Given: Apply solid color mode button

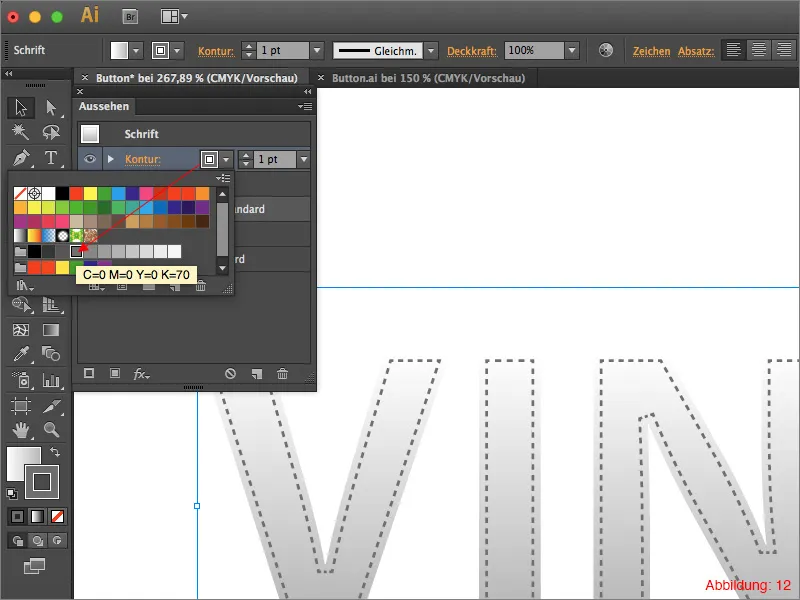Looking at the screenshot, I should pos(17,517).
